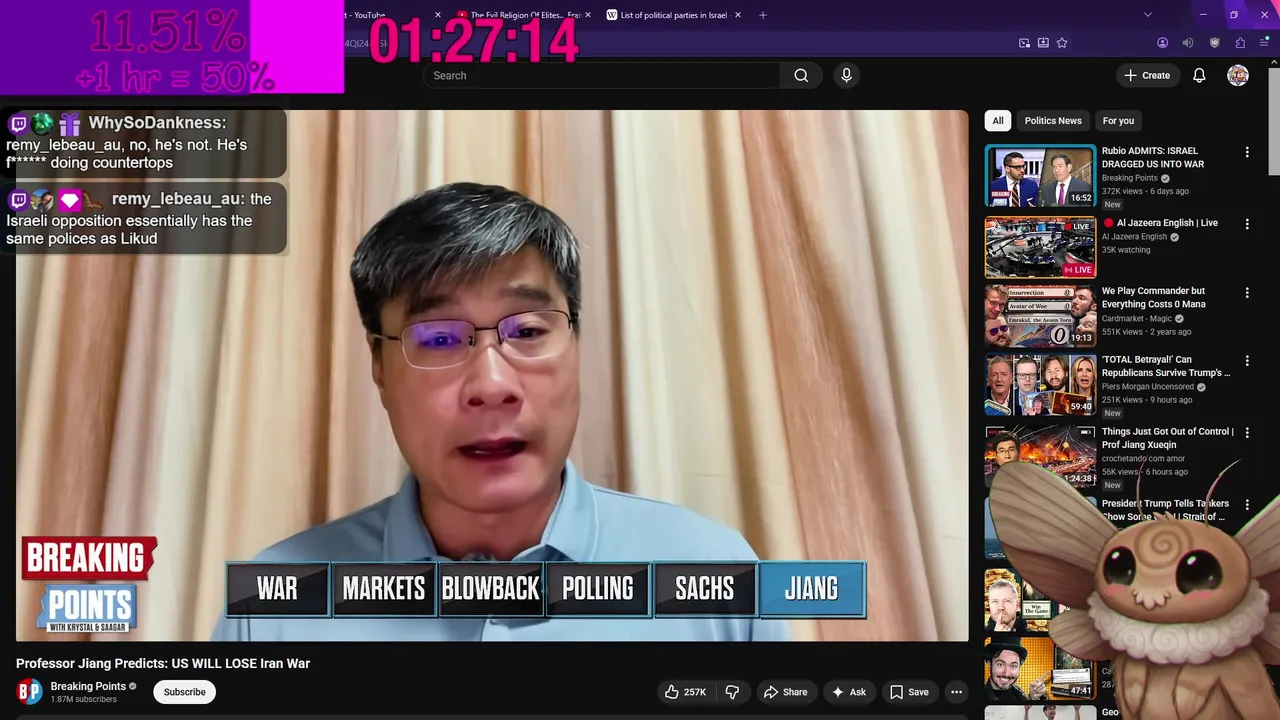Click remy_lebeau_au chat message overlay
Image resolution: width=1280 pixels, height=720 pixels.
coord(144,218)
